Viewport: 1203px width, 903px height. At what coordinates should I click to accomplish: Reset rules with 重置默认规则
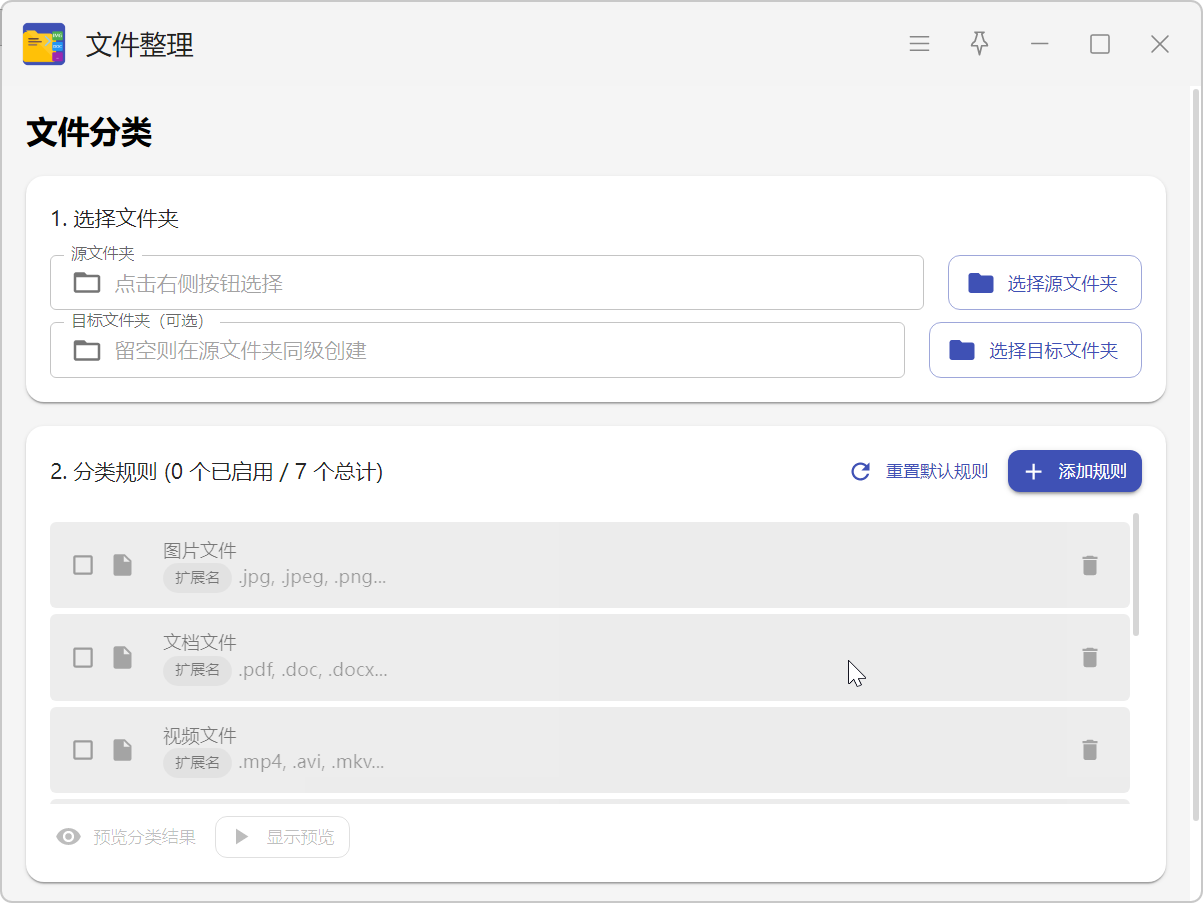tap(919, 471)
